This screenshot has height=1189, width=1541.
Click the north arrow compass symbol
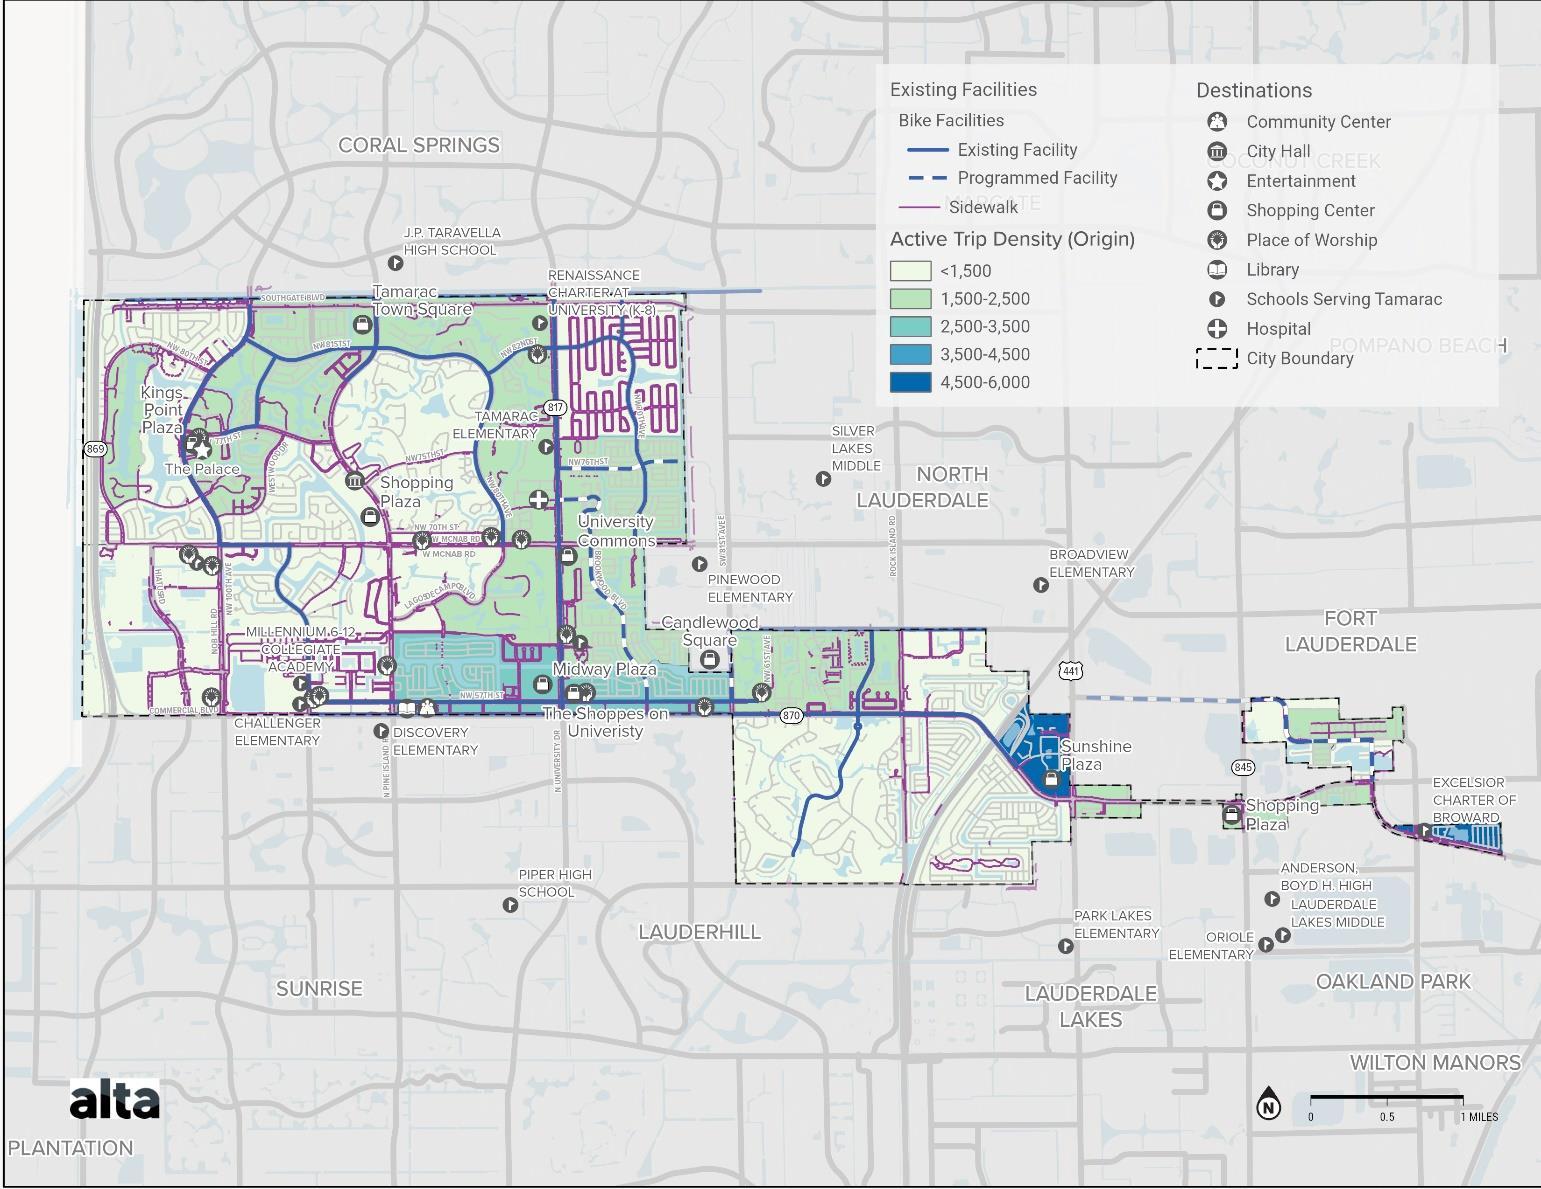[1269, 1103]
